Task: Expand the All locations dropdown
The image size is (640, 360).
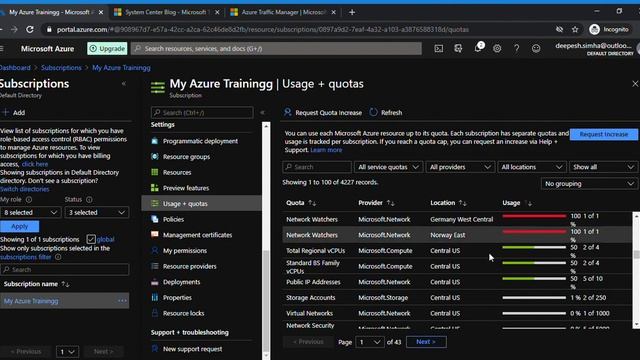Action: click(x=531, y=167)
